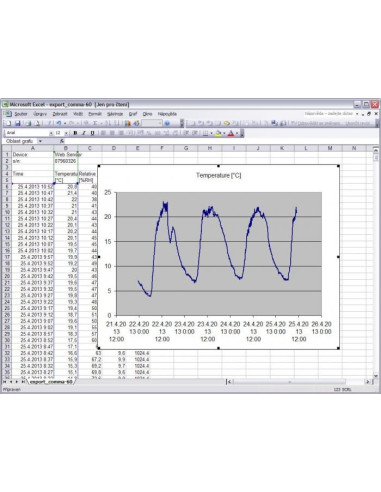Viewport: 381px width, 492px height.
Task: Click the Ukončit revizi button
Action: [x=358, y=123]
